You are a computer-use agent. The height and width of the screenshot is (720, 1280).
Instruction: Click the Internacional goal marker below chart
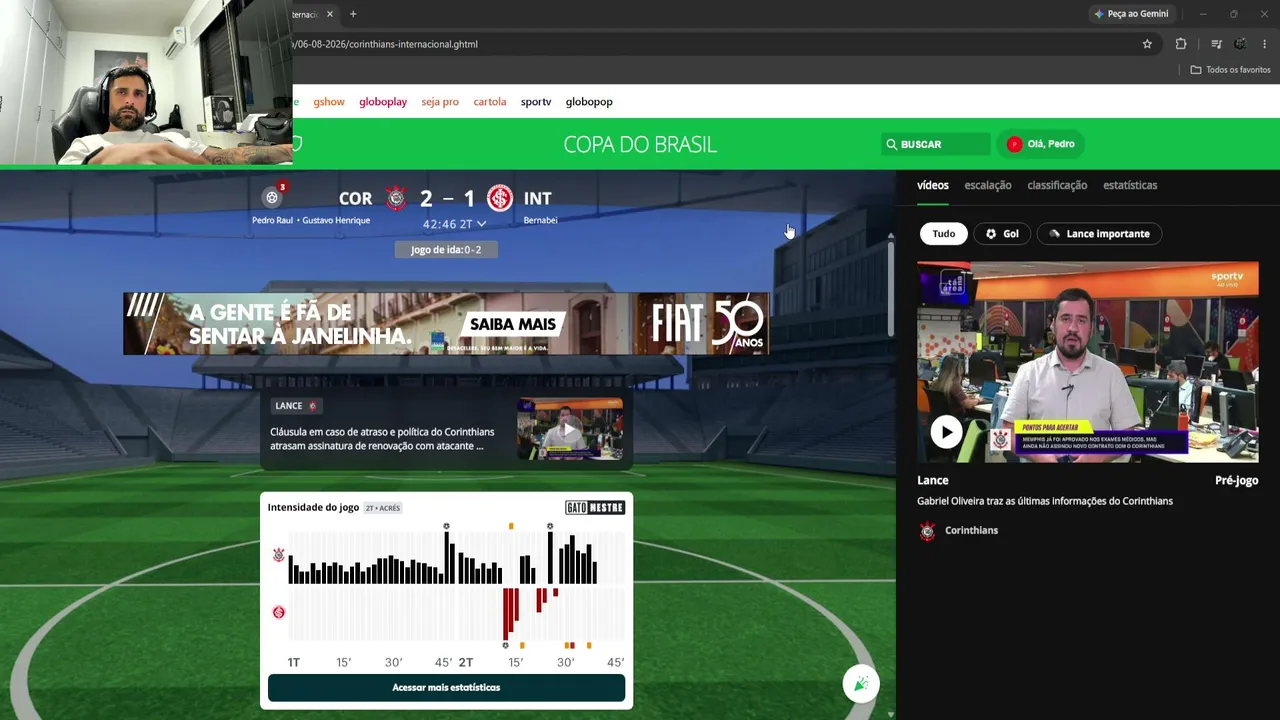[505, 646]
